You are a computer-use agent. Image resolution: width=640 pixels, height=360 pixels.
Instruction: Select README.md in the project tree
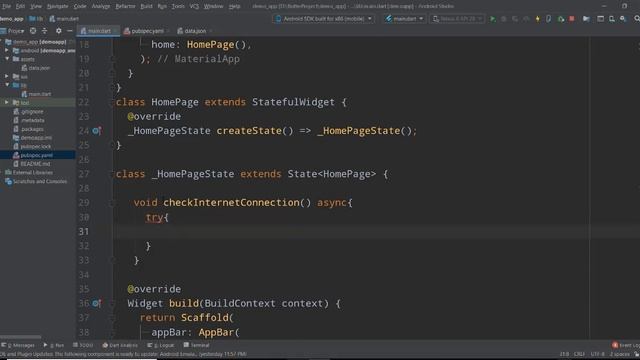coord(31,164)
